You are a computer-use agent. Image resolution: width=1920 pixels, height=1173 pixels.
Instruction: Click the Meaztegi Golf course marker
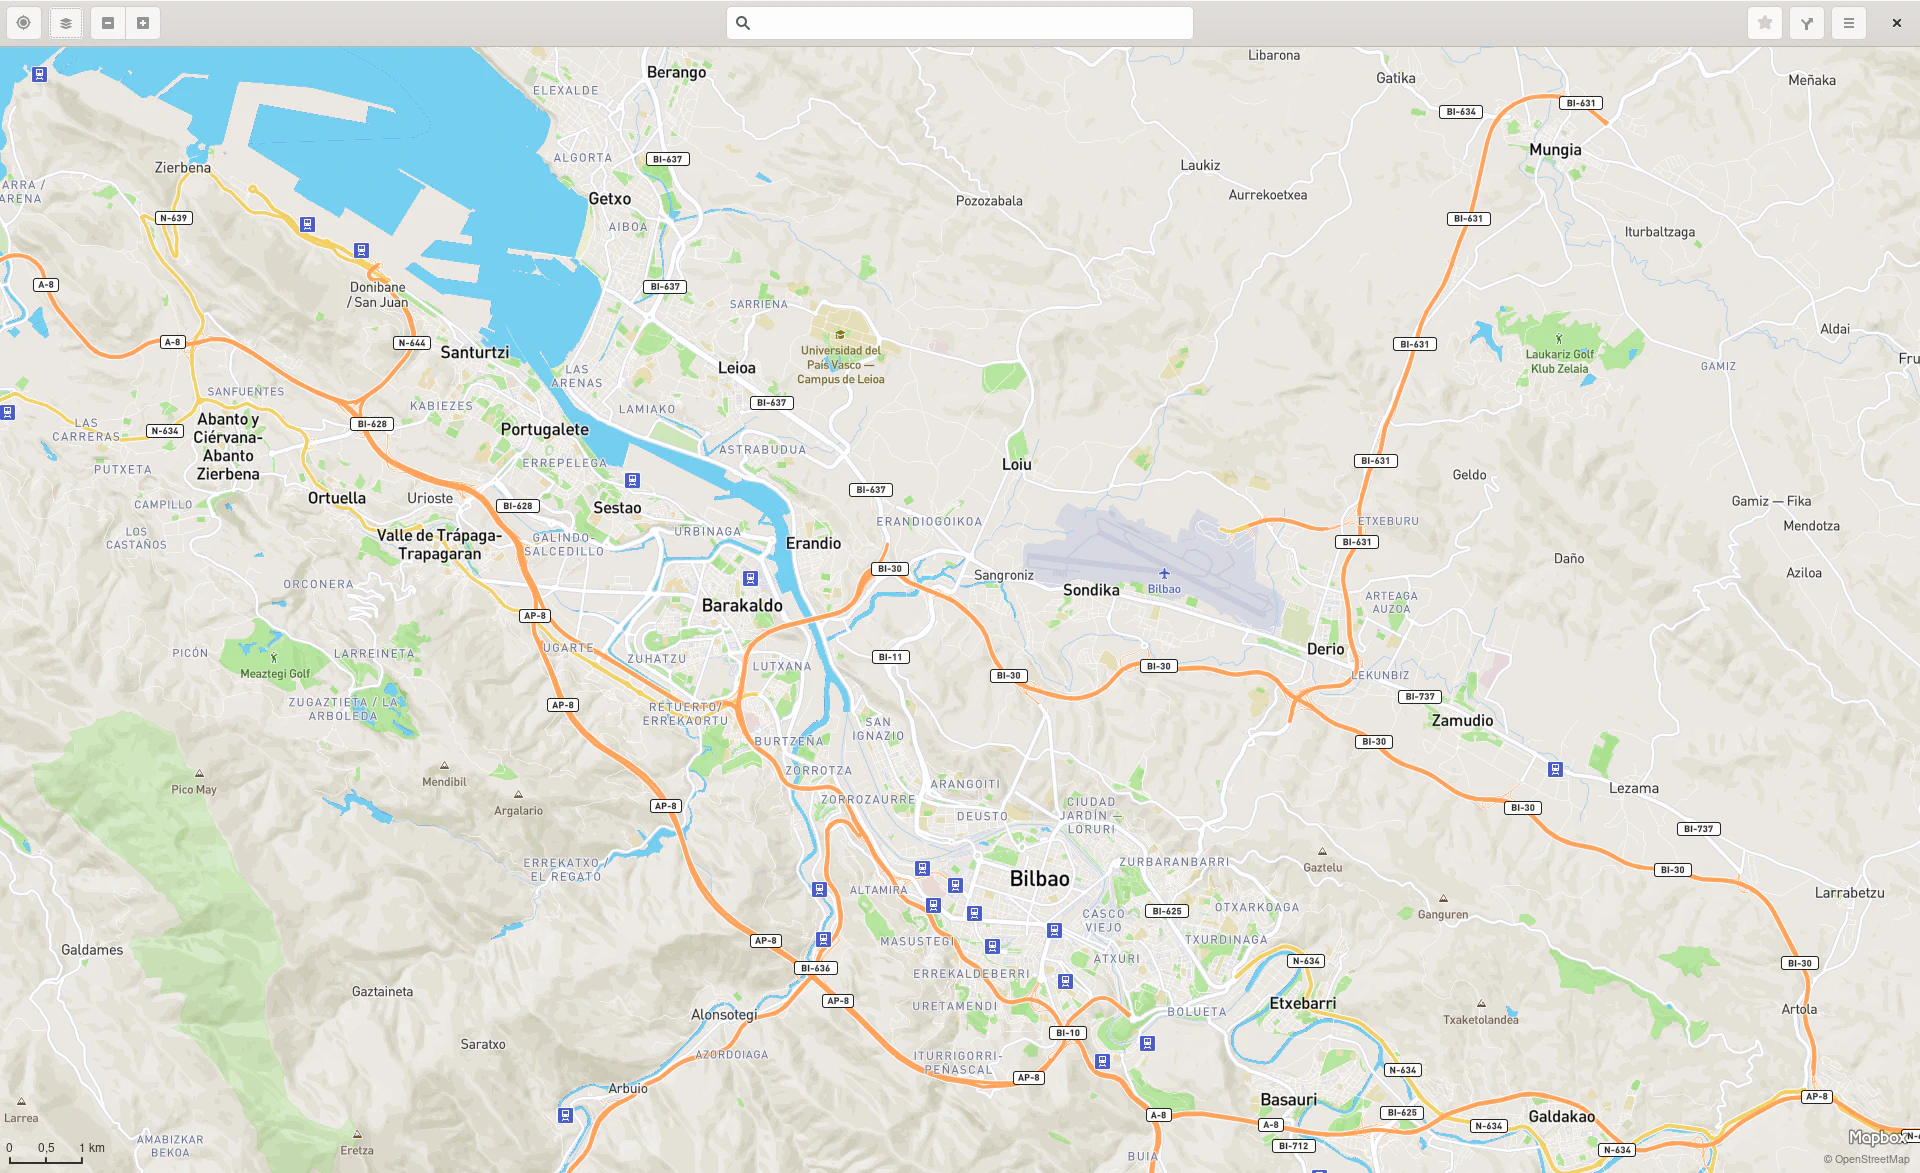point(274,658)
